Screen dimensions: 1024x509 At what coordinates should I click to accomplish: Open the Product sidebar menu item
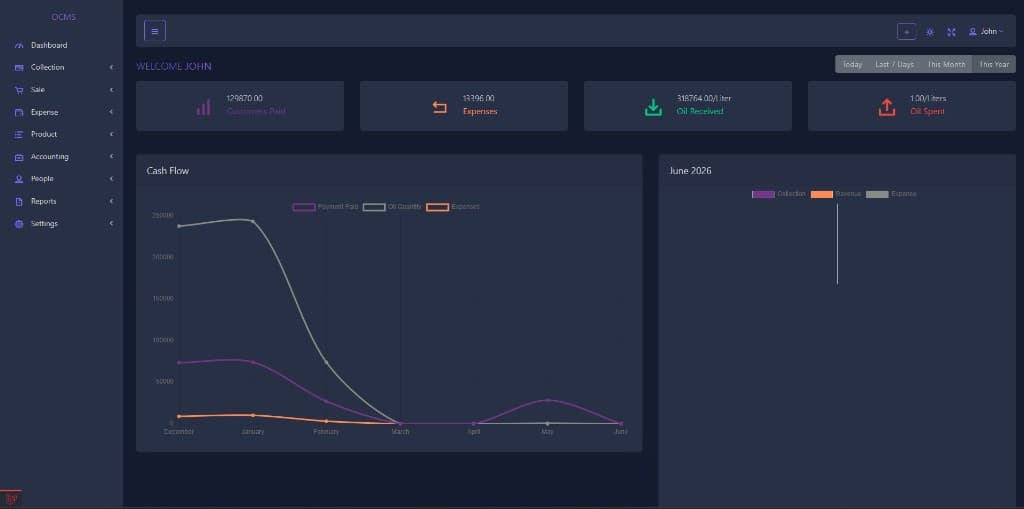click(x=61, y=134)
